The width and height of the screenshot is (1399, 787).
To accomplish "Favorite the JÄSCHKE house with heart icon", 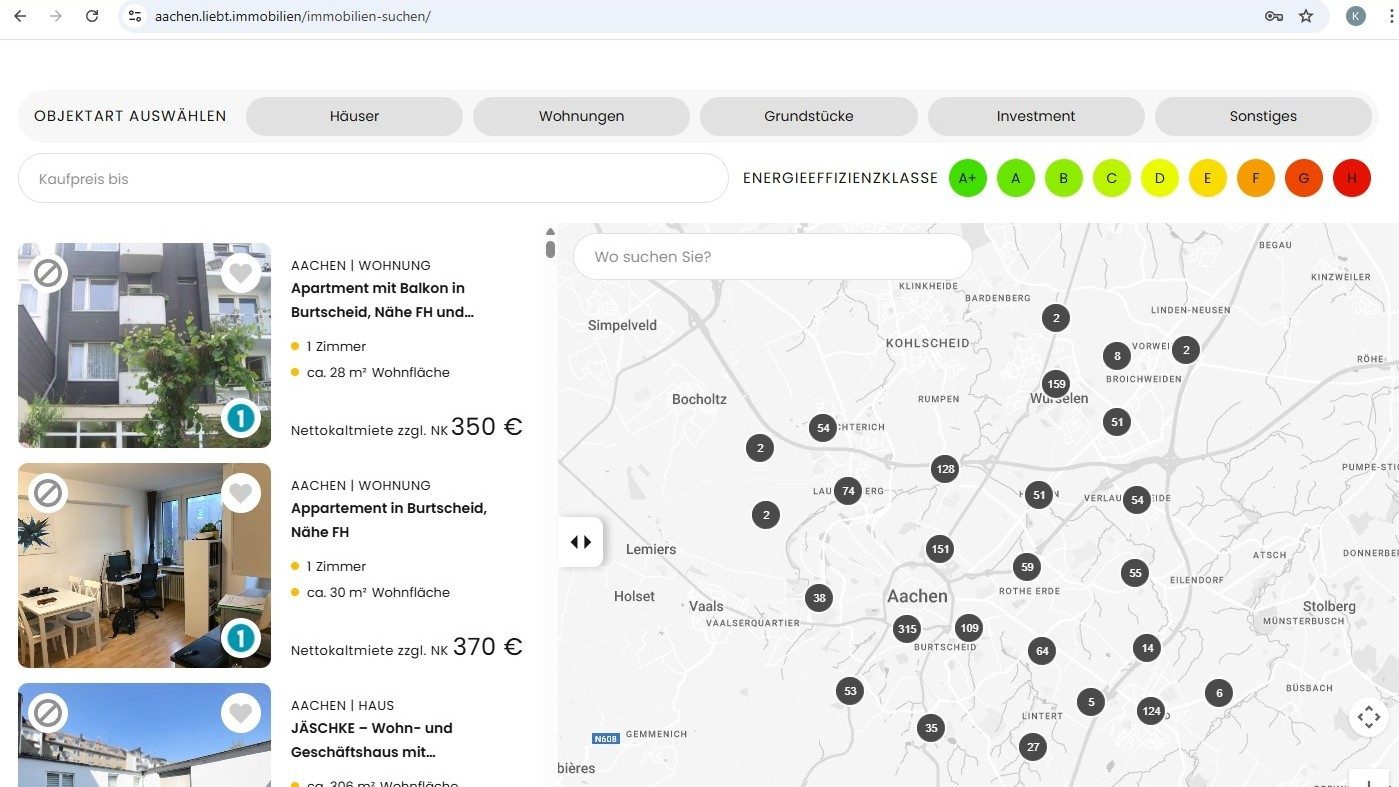I will (240, 712).
